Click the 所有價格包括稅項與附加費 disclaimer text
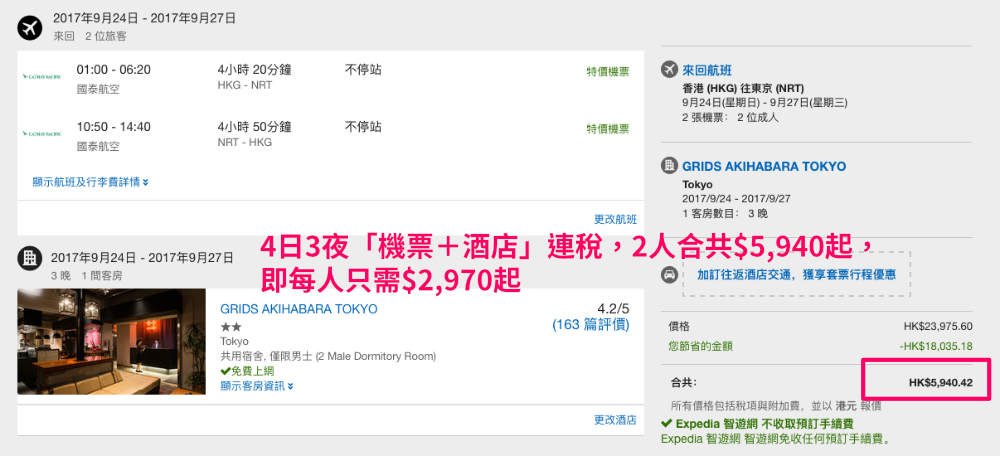Viewport: 1000px width, 456px height. [x=776, y=406]
